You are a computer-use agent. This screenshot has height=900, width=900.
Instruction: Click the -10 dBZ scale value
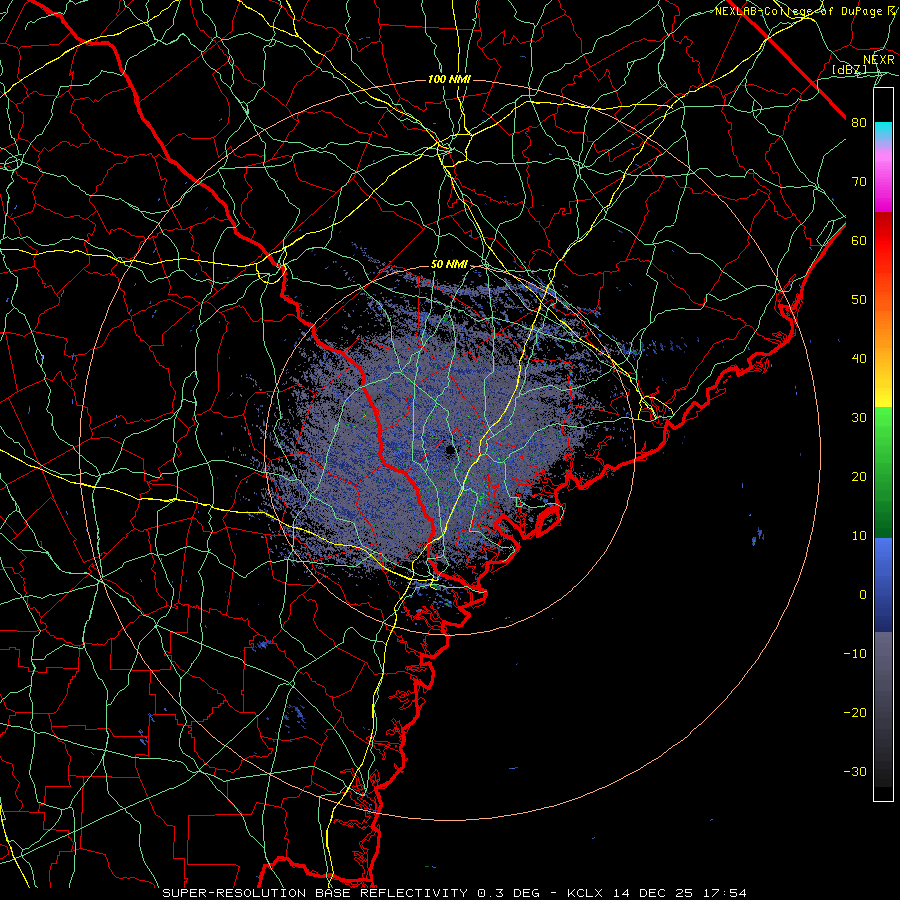pos(855,654)
